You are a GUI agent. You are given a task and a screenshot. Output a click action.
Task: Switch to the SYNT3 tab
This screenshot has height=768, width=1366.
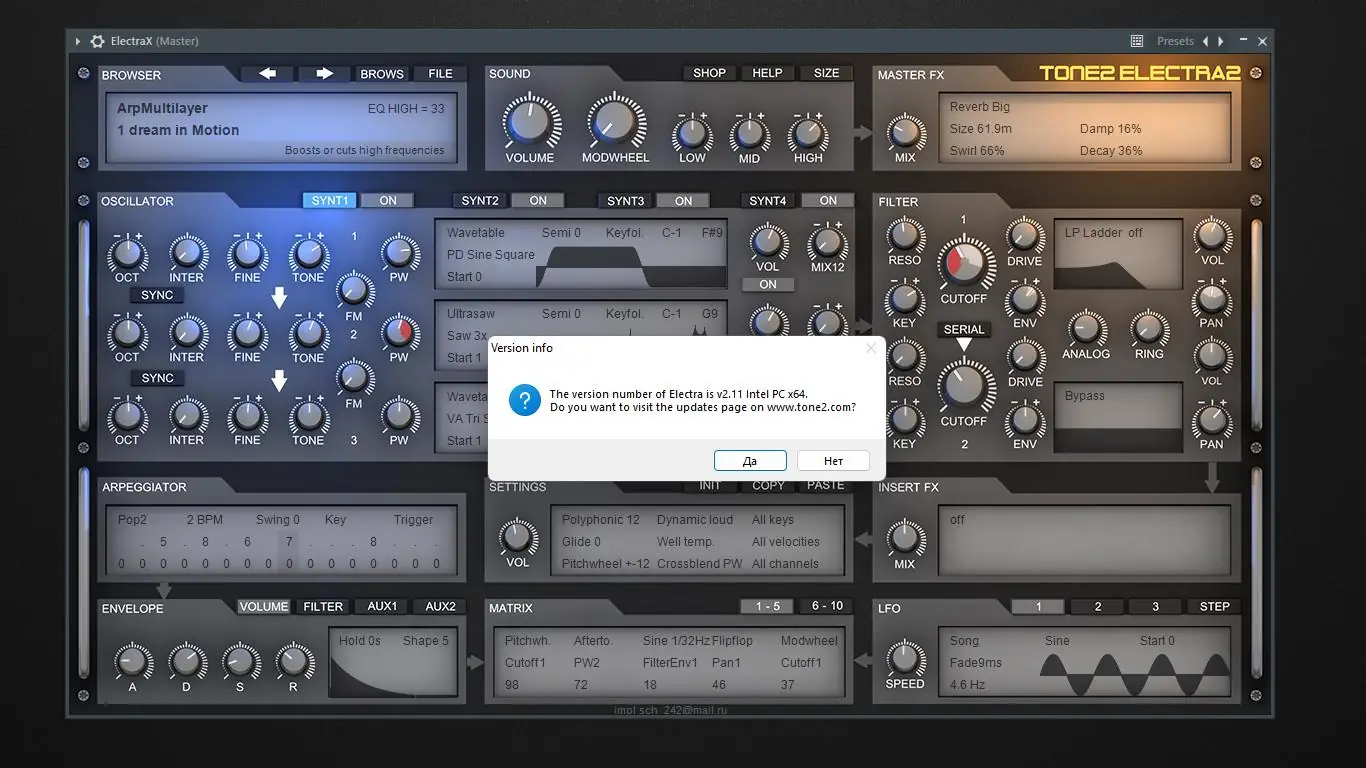(x=626, y=201)
